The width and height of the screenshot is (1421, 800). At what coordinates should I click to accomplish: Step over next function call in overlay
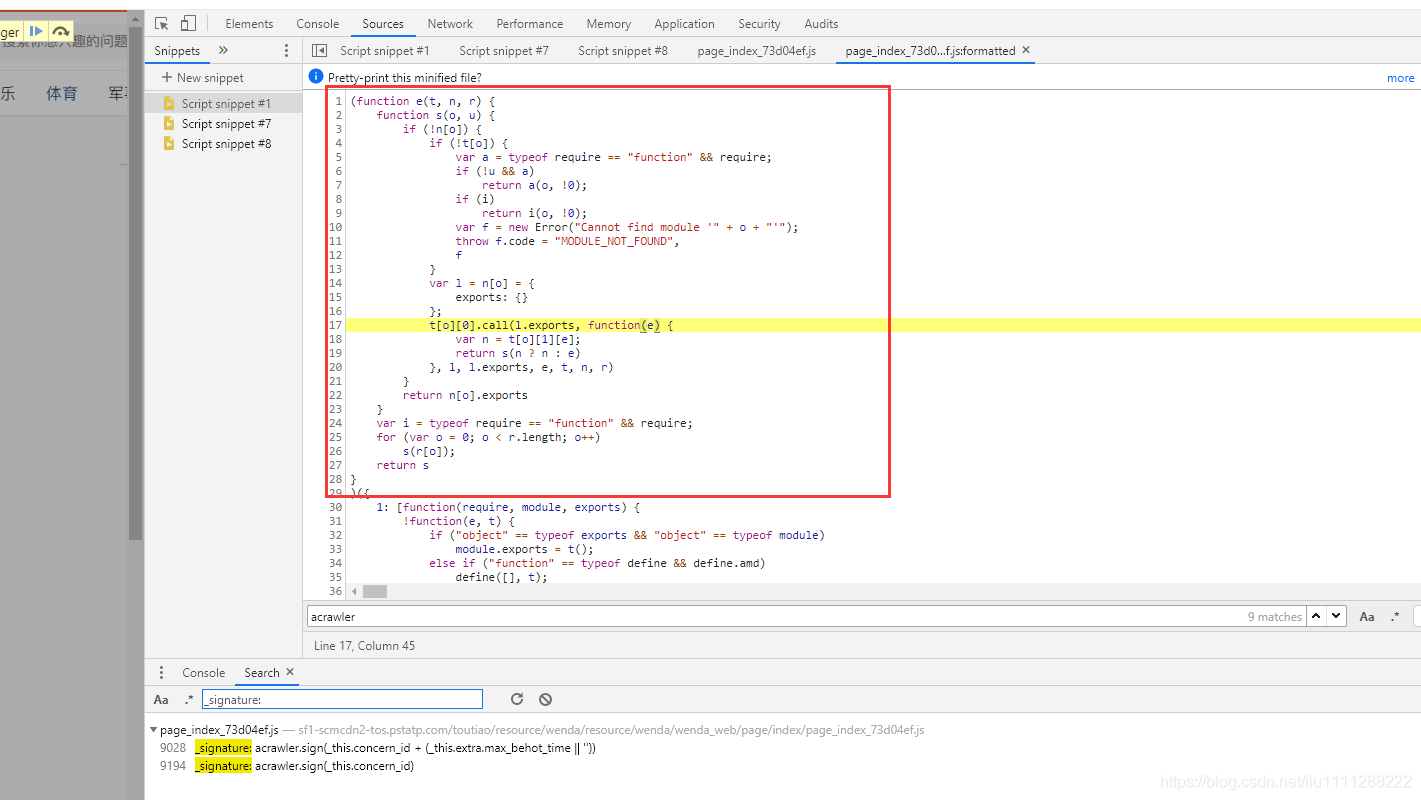(61, 32)
